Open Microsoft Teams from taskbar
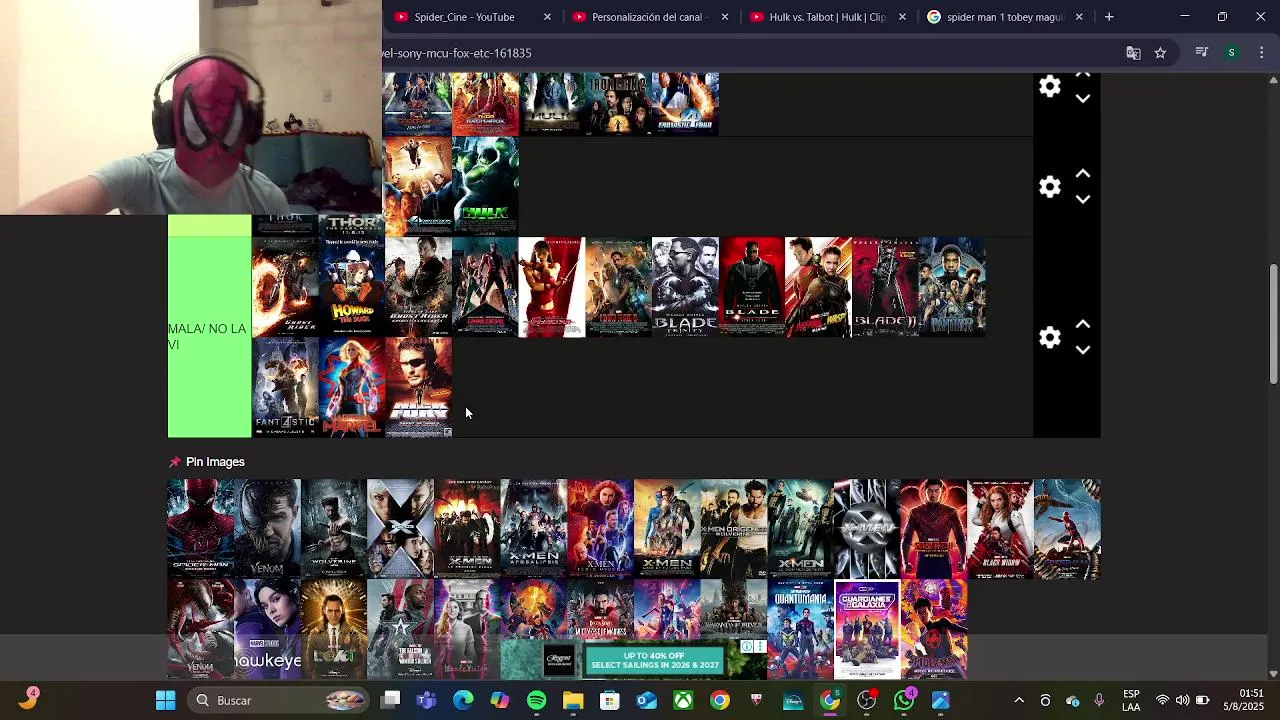The image size is (1280, 720). pos(427,700)
